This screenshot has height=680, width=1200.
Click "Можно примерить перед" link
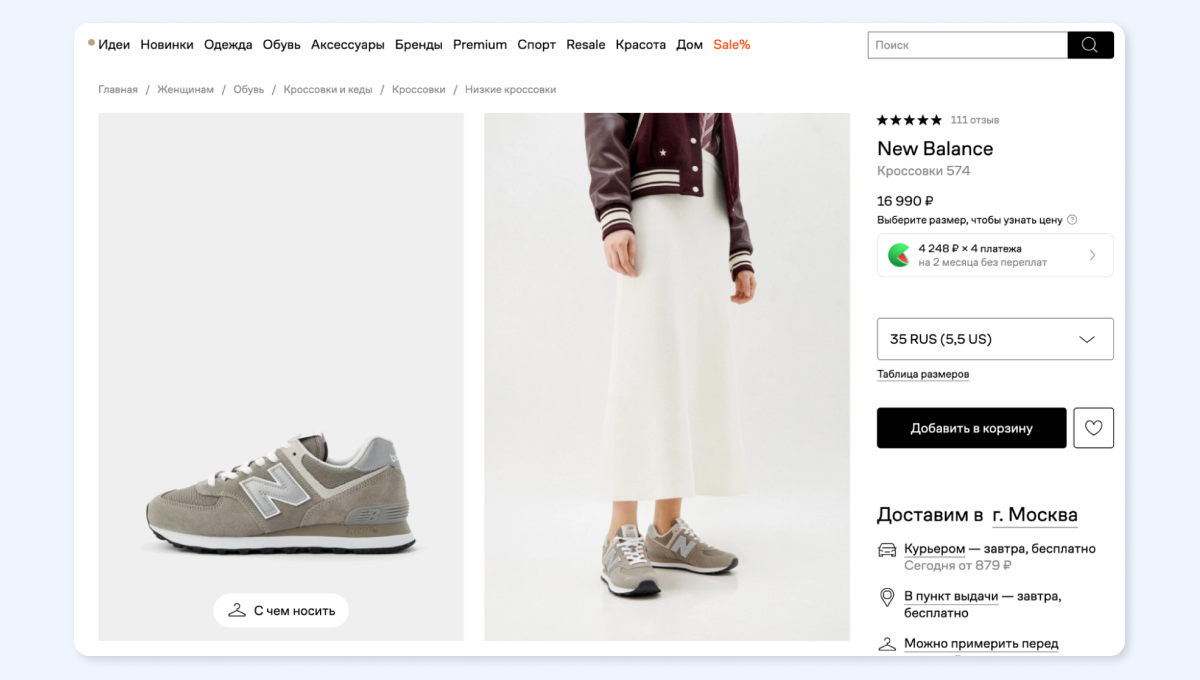coord(981,644)
